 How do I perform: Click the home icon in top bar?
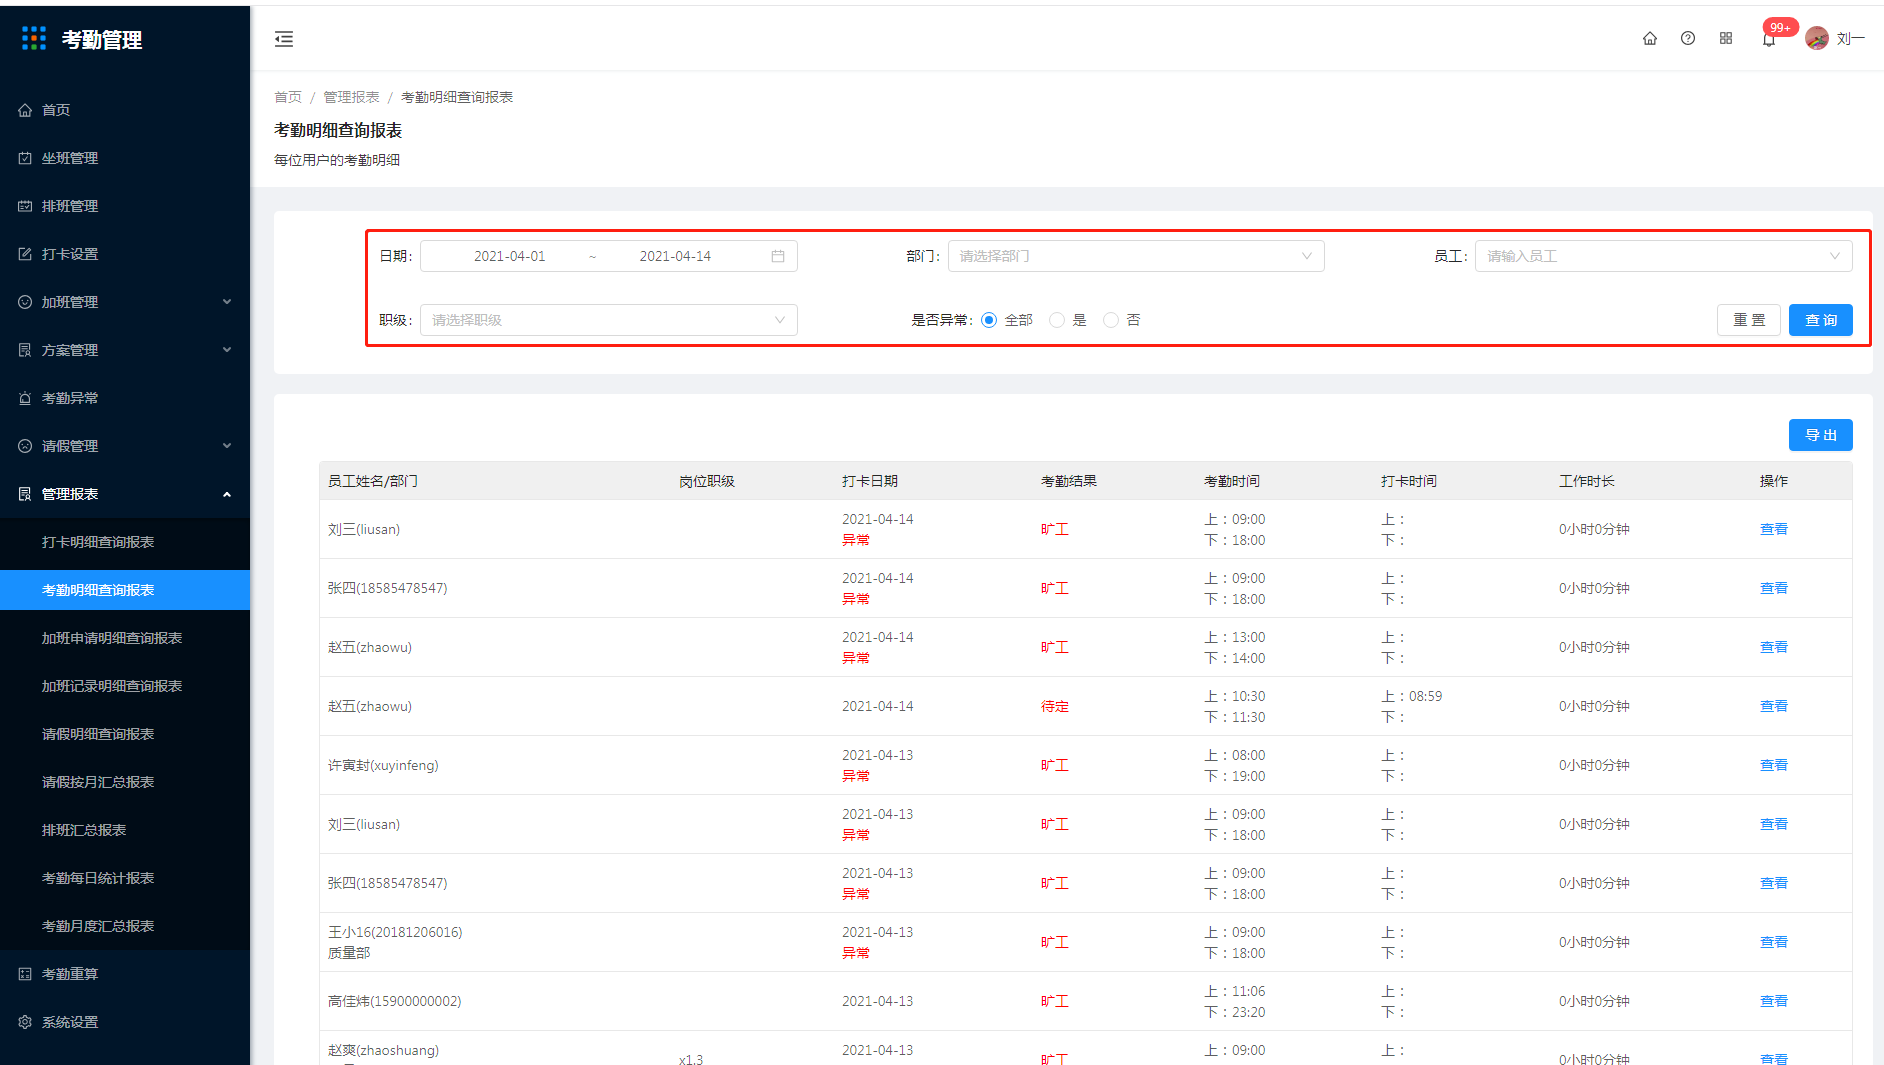(1650, 39)
